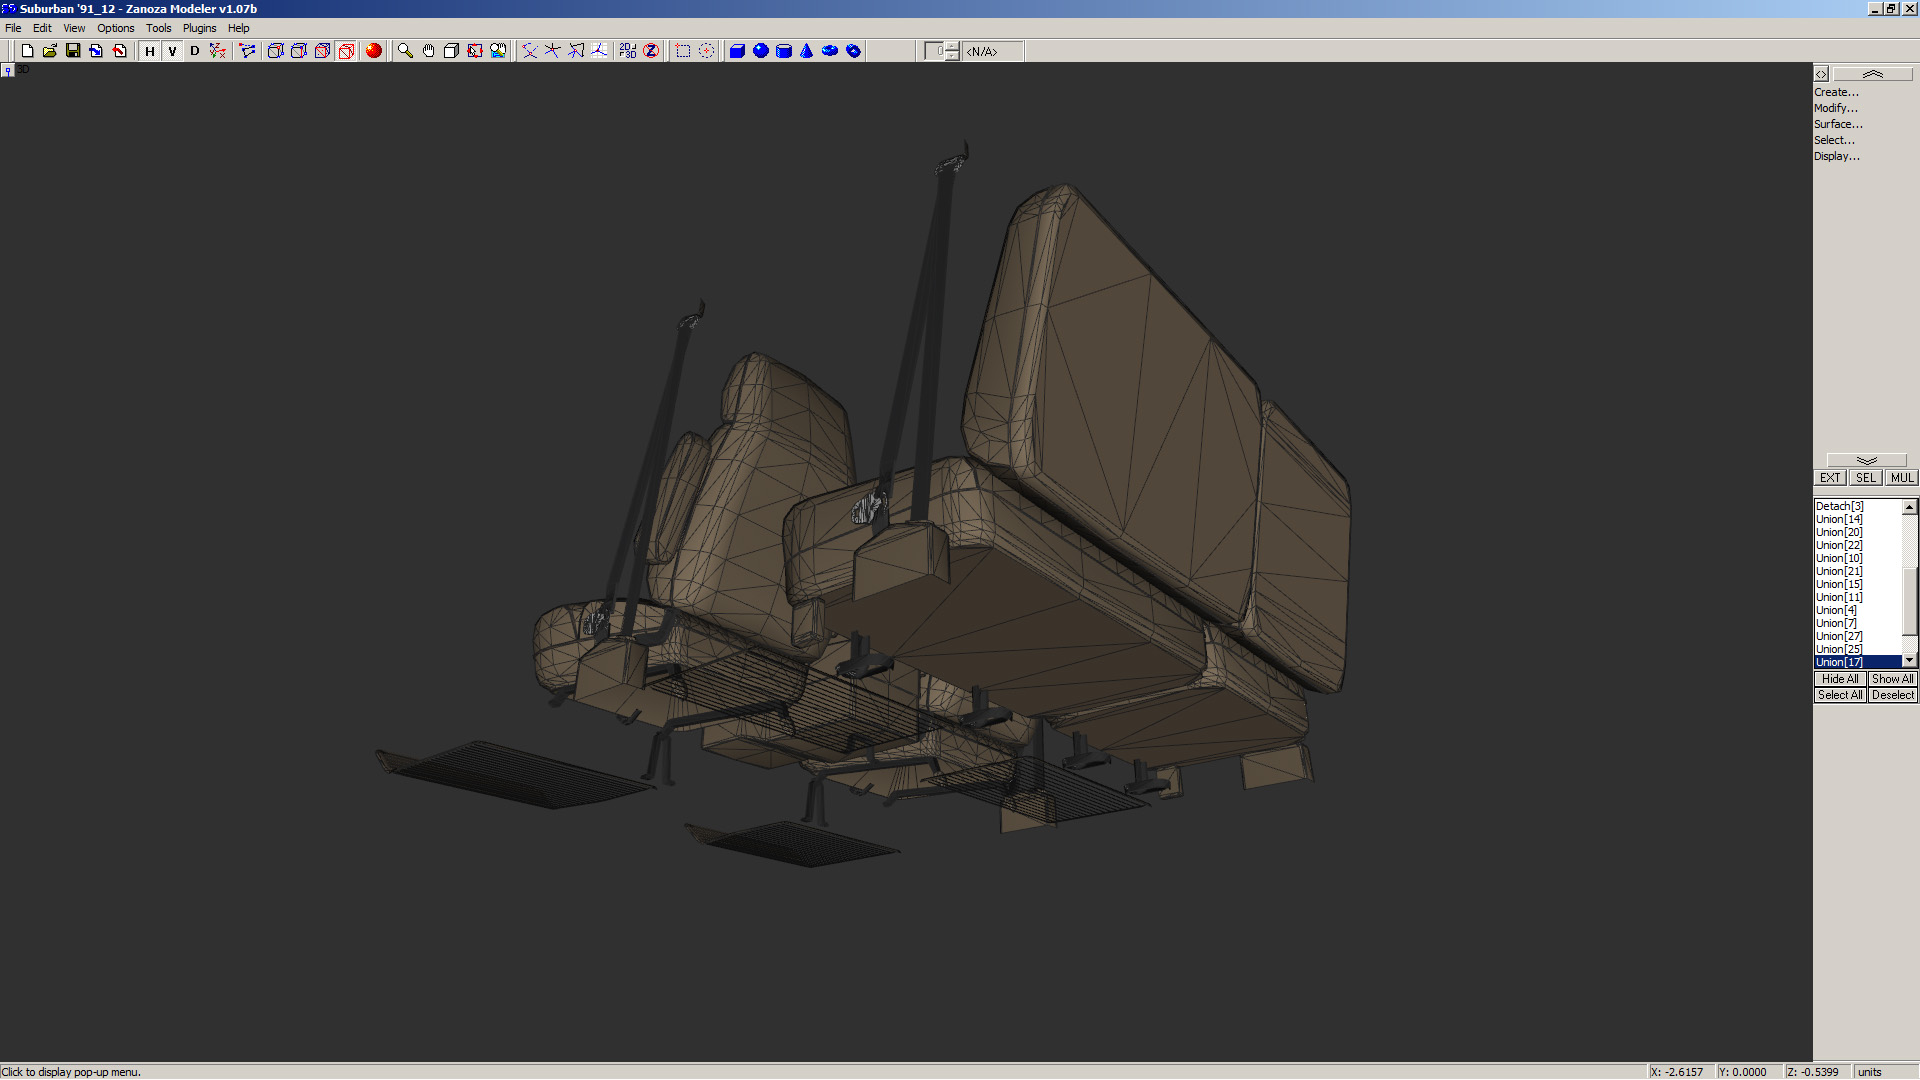Create a blue torus primitive
This screenshot has height=1080, width=1920.
coord(830,51)
